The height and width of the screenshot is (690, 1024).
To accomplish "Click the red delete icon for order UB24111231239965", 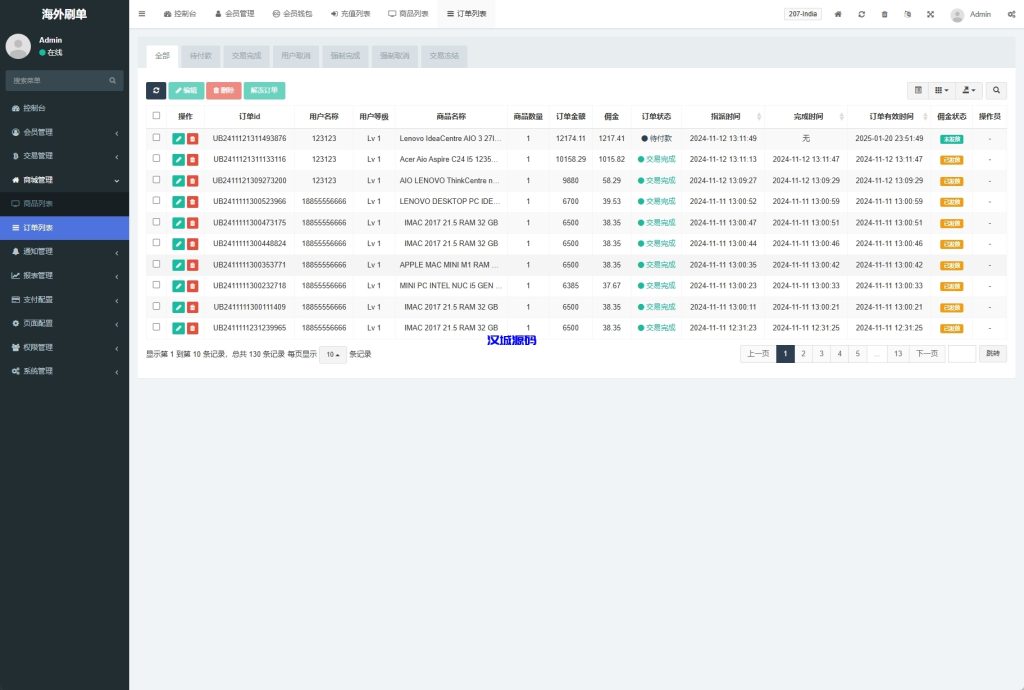I will coord(192,328).
